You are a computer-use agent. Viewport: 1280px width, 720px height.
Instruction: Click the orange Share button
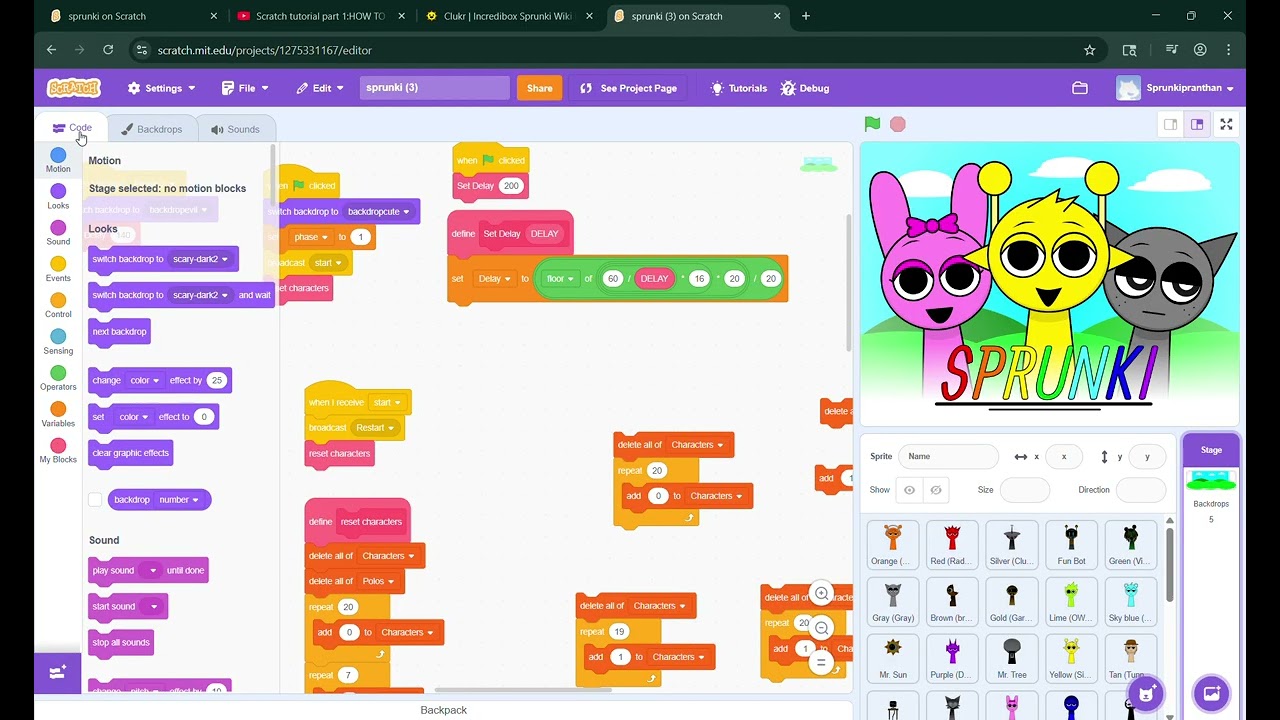[539, 88]
